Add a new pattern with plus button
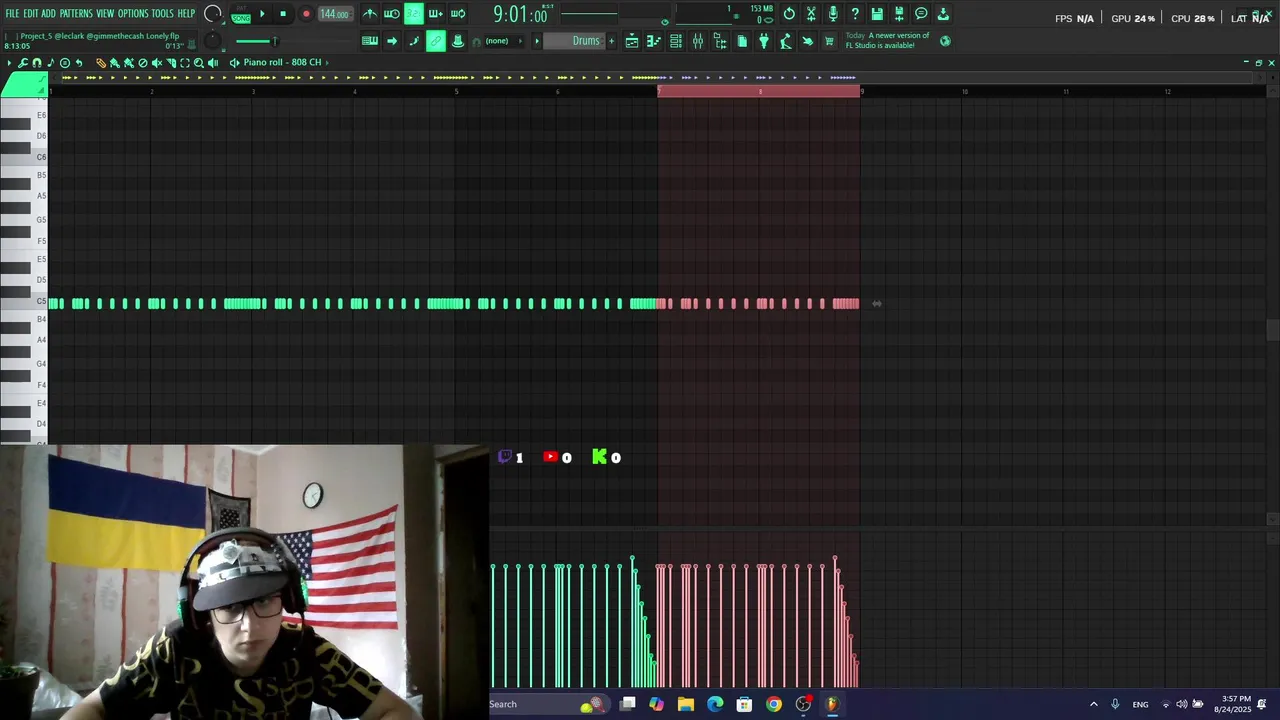The image size is (1280, 720). click(x=611, y=41)
